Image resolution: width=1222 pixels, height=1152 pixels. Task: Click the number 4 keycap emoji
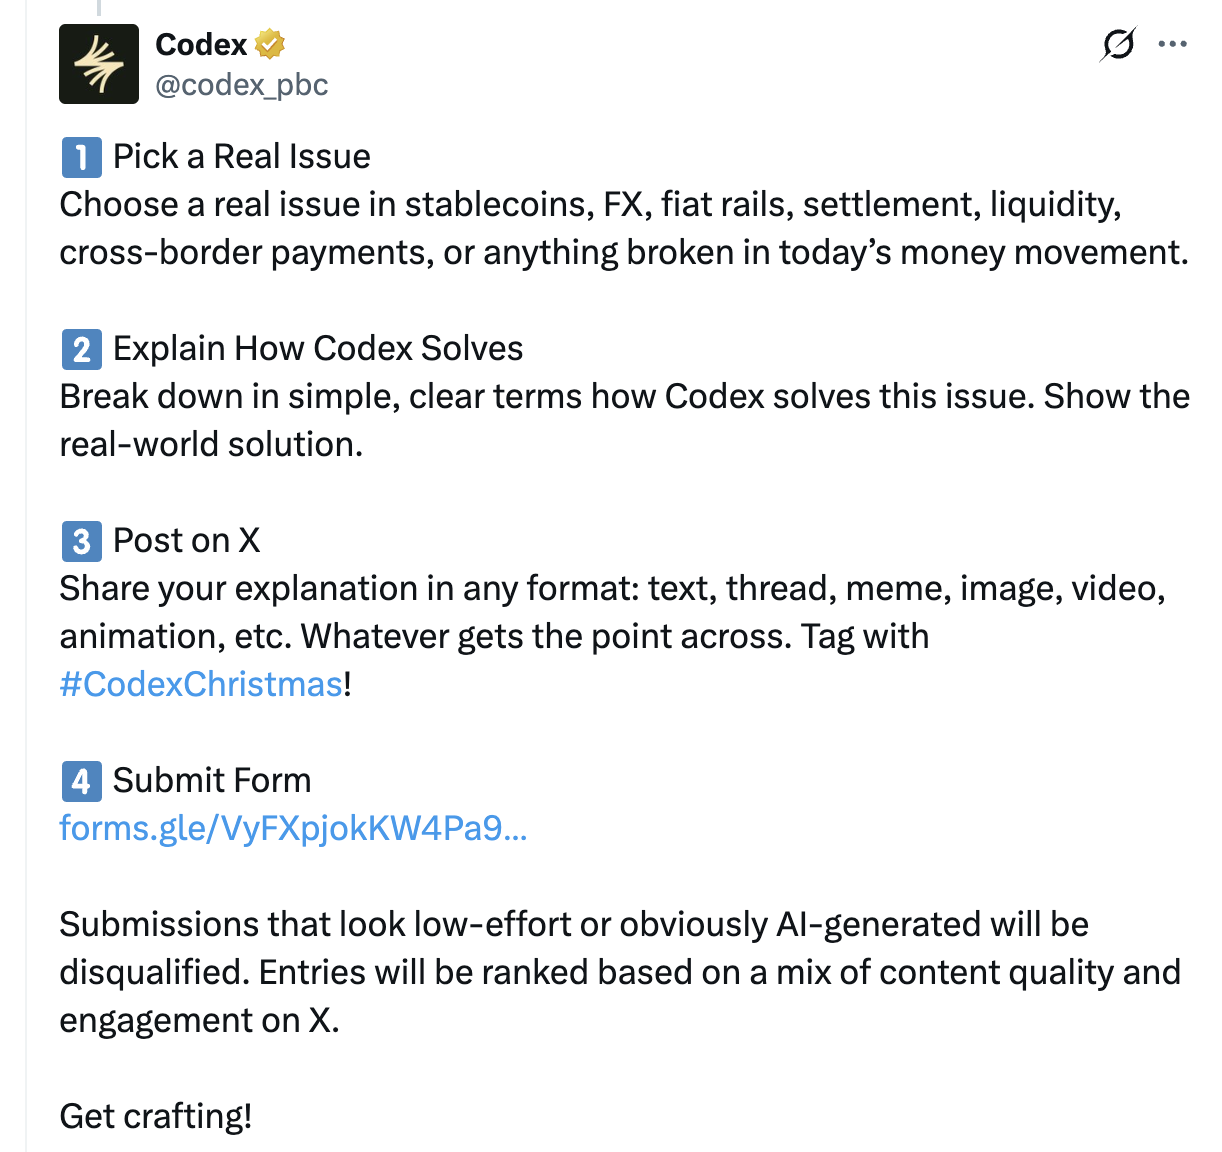pos(81,781)
